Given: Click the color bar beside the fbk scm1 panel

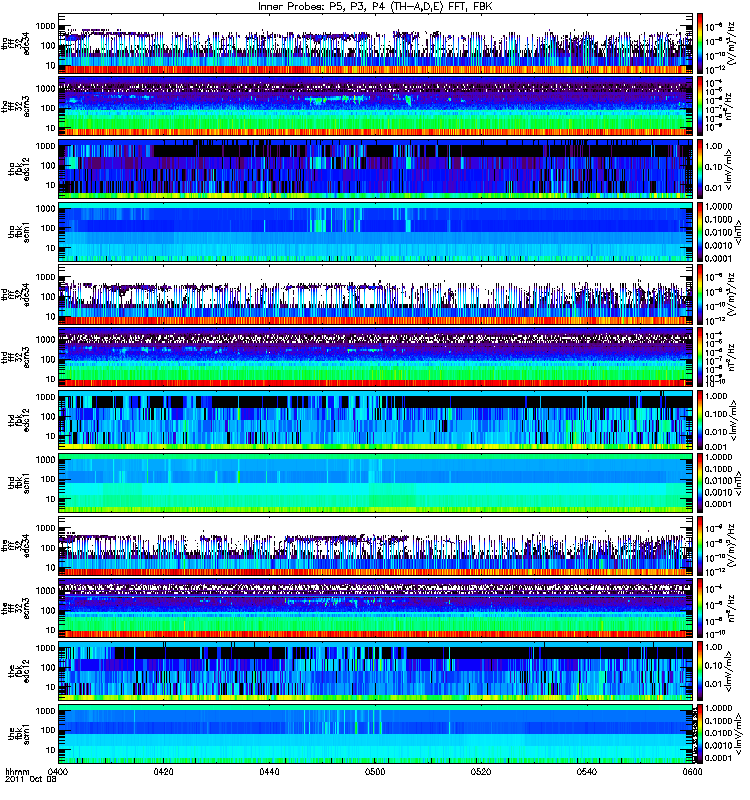Looking at the screenshot, I should point(700,734).
